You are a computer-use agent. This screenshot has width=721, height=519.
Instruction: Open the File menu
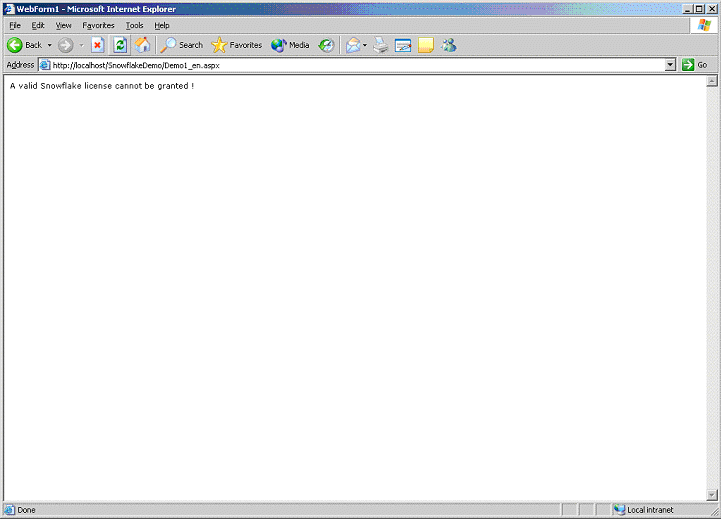click(15, 25)
